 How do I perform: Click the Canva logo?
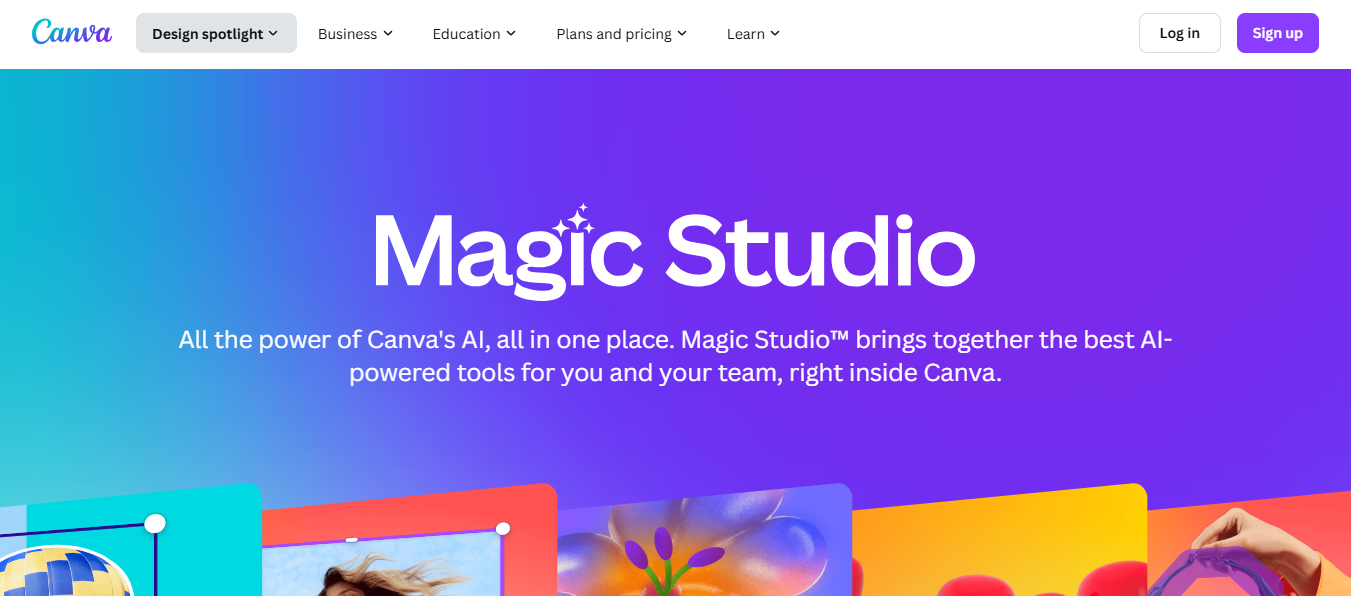[72, 33]
